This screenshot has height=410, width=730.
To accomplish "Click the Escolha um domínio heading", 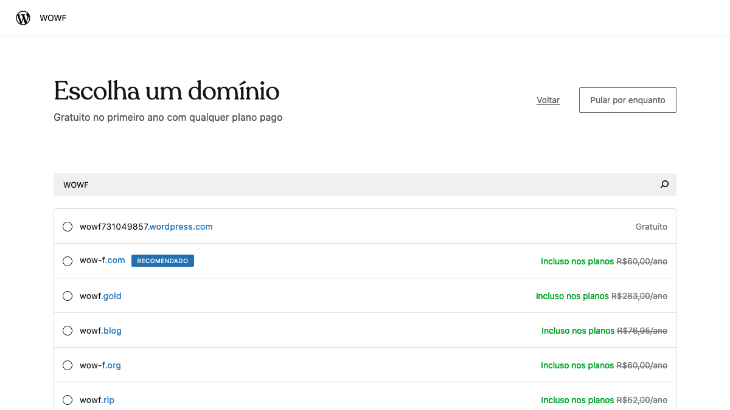I will click(166, 91).
